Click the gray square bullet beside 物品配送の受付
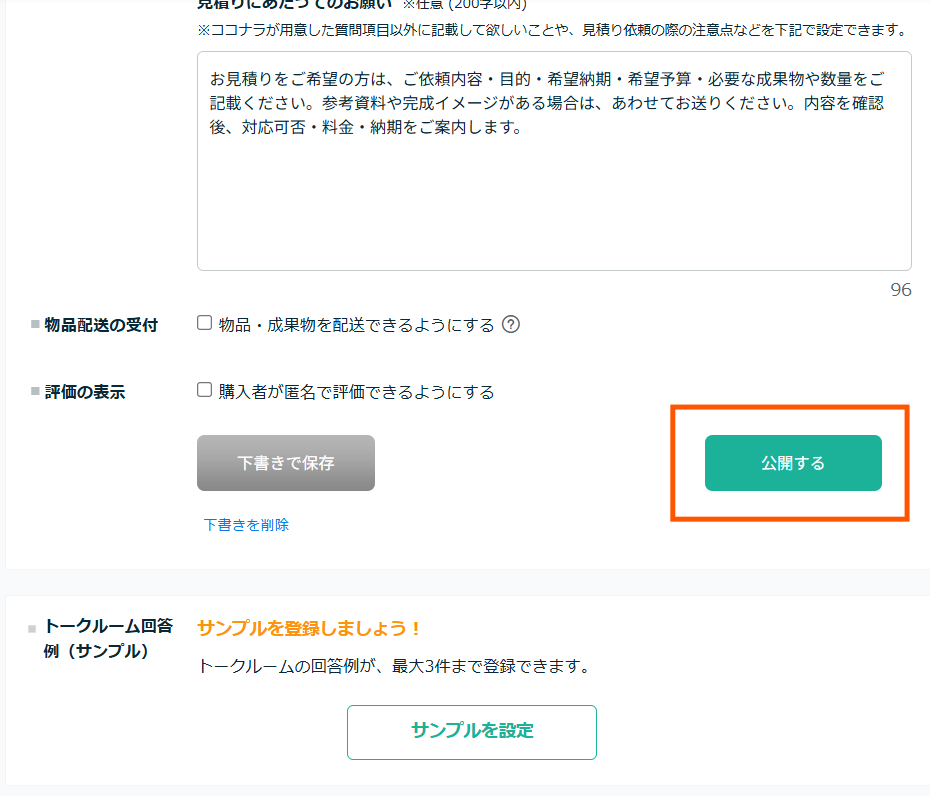 [35, 324]
